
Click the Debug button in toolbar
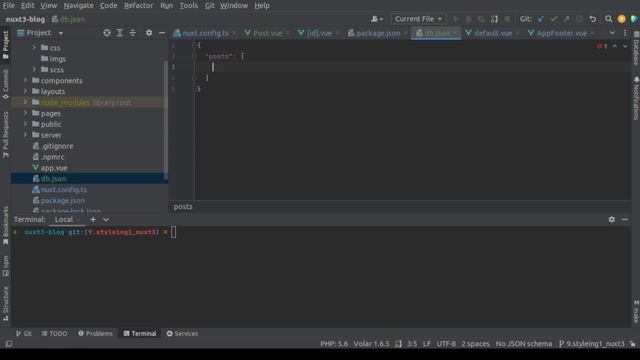(x=468, y=19)
